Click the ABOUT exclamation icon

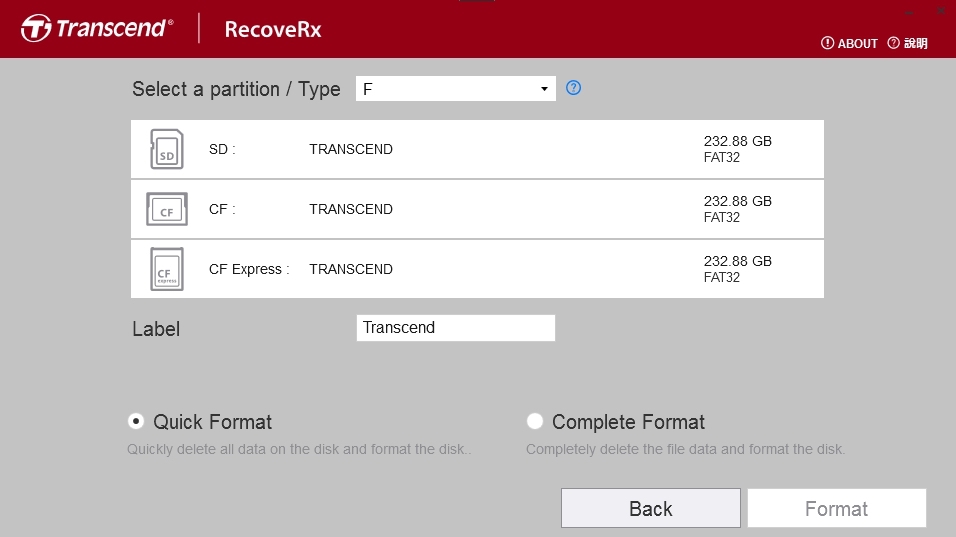tap(827, 43)
